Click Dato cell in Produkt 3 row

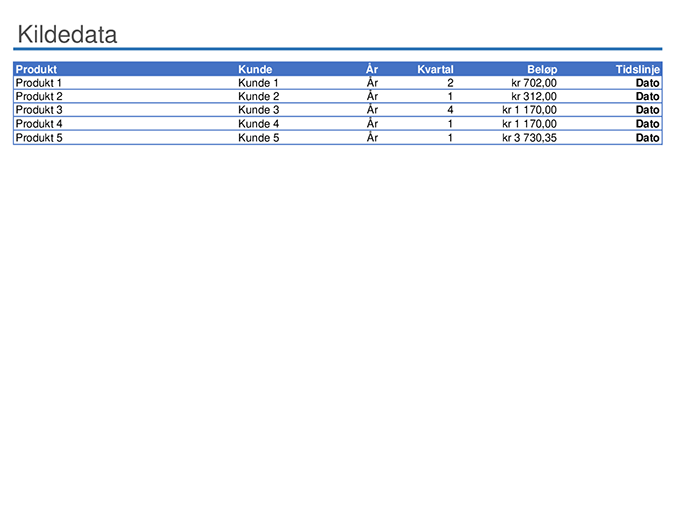coord(647,110)
